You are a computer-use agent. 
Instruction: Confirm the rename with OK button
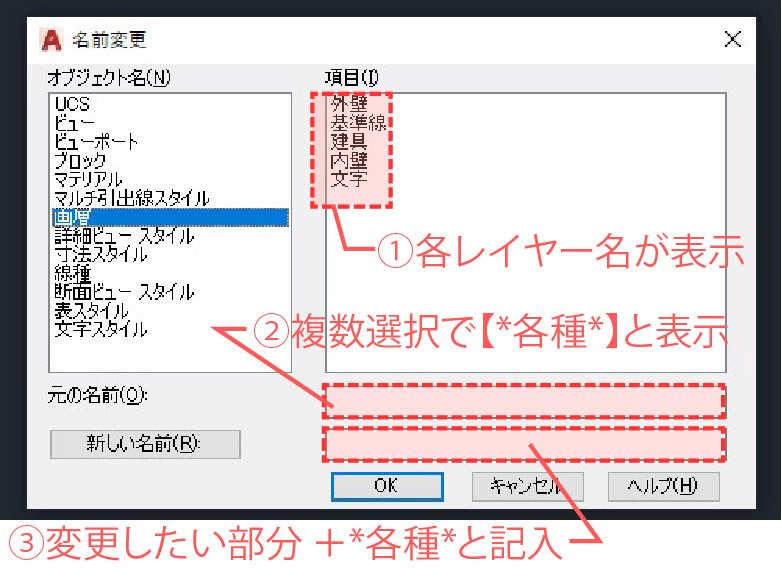[387, 486]
